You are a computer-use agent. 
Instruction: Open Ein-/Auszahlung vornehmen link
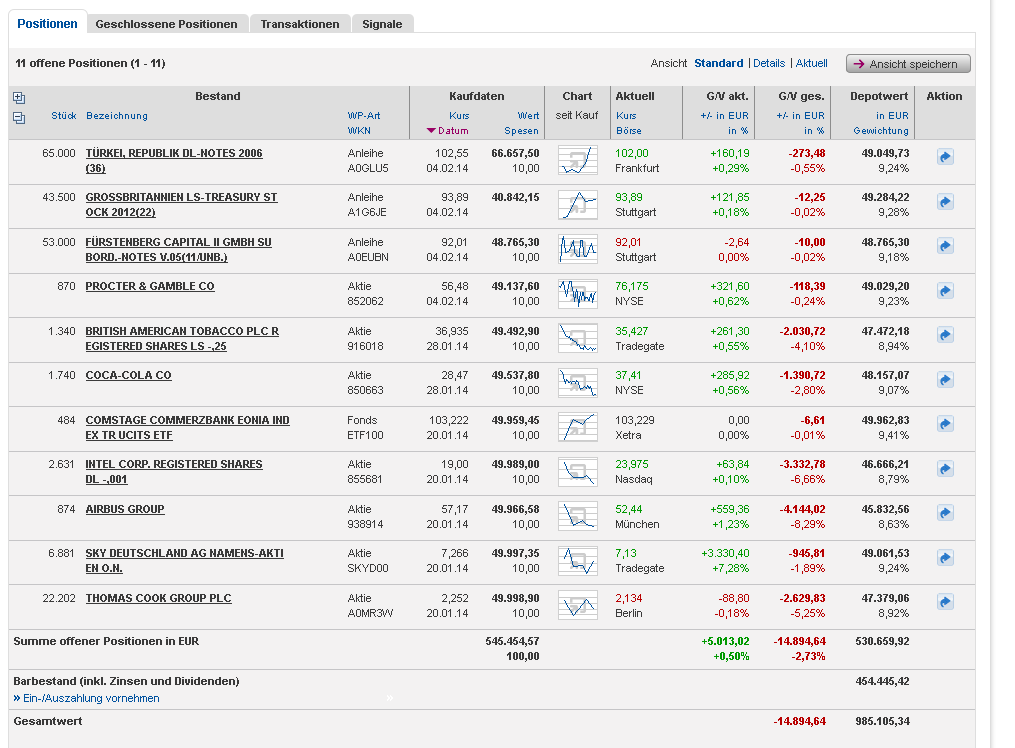pyautogui.click(x=91, y=698)
